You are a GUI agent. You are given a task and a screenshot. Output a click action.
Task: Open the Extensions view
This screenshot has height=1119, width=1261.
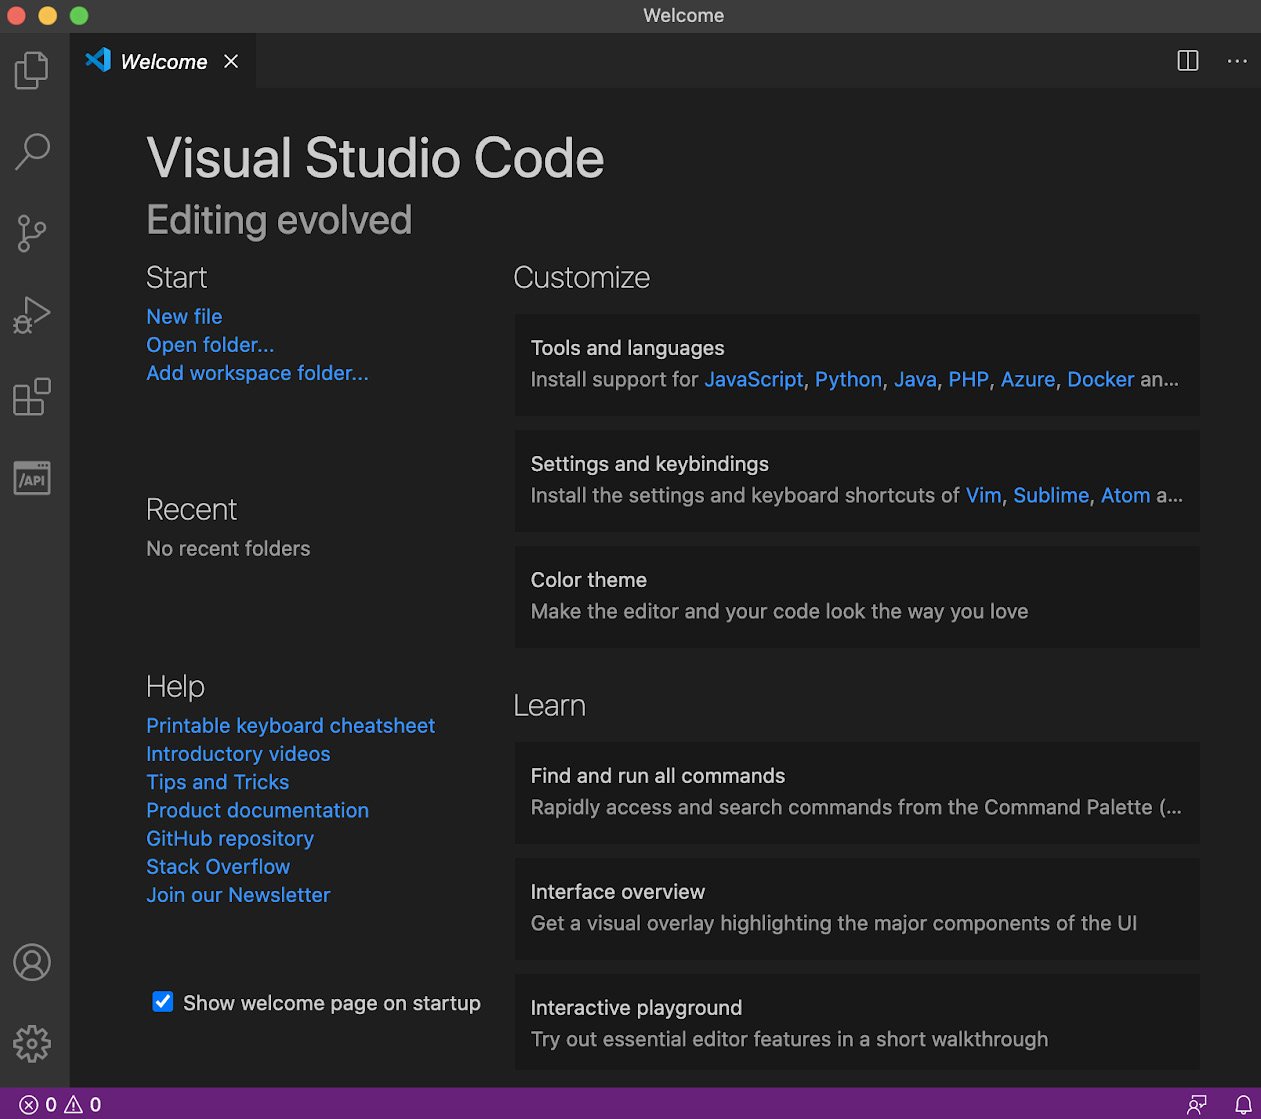pyautogui.click(x=32, y=397)
